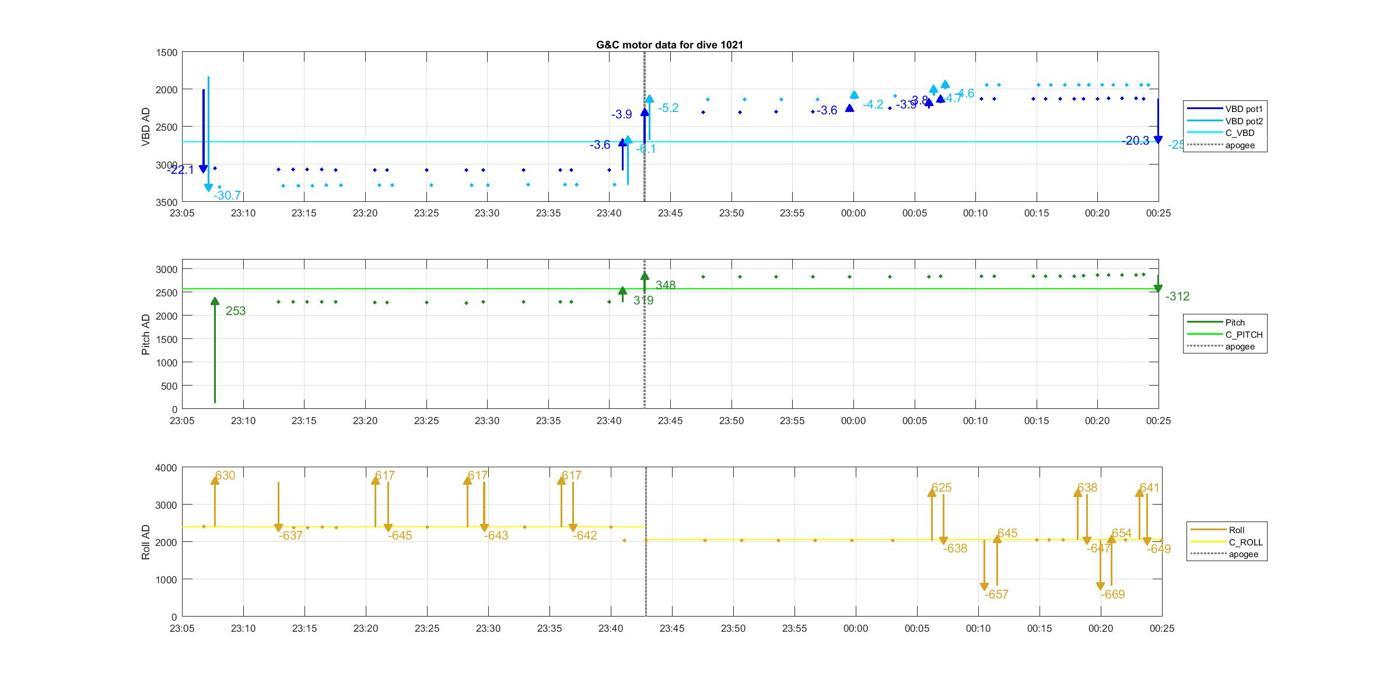Image resolution: width=1400 pixels, height=693 pixels.
Task: Click the tall green pitch arrow labeled 253
Action: click(215, 350)
